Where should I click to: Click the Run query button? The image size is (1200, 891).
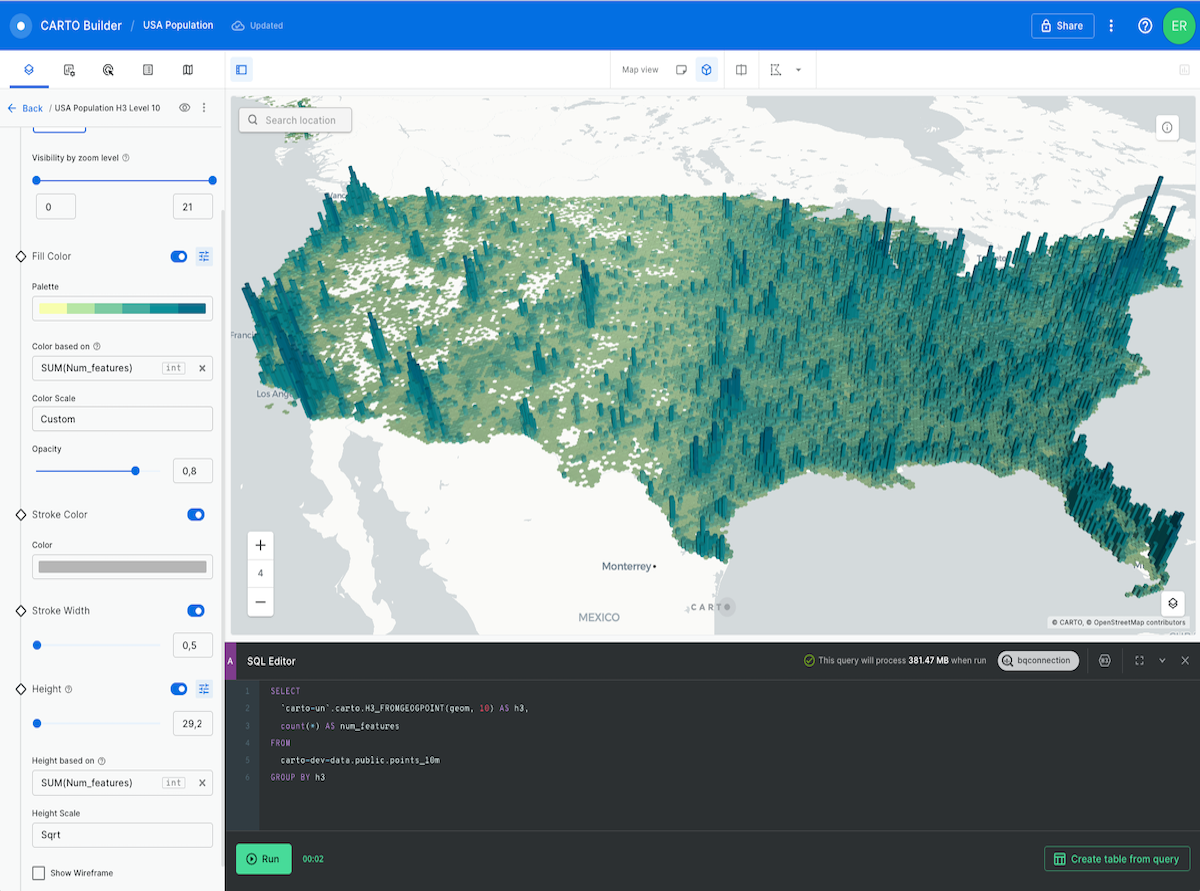pos(263,858)
